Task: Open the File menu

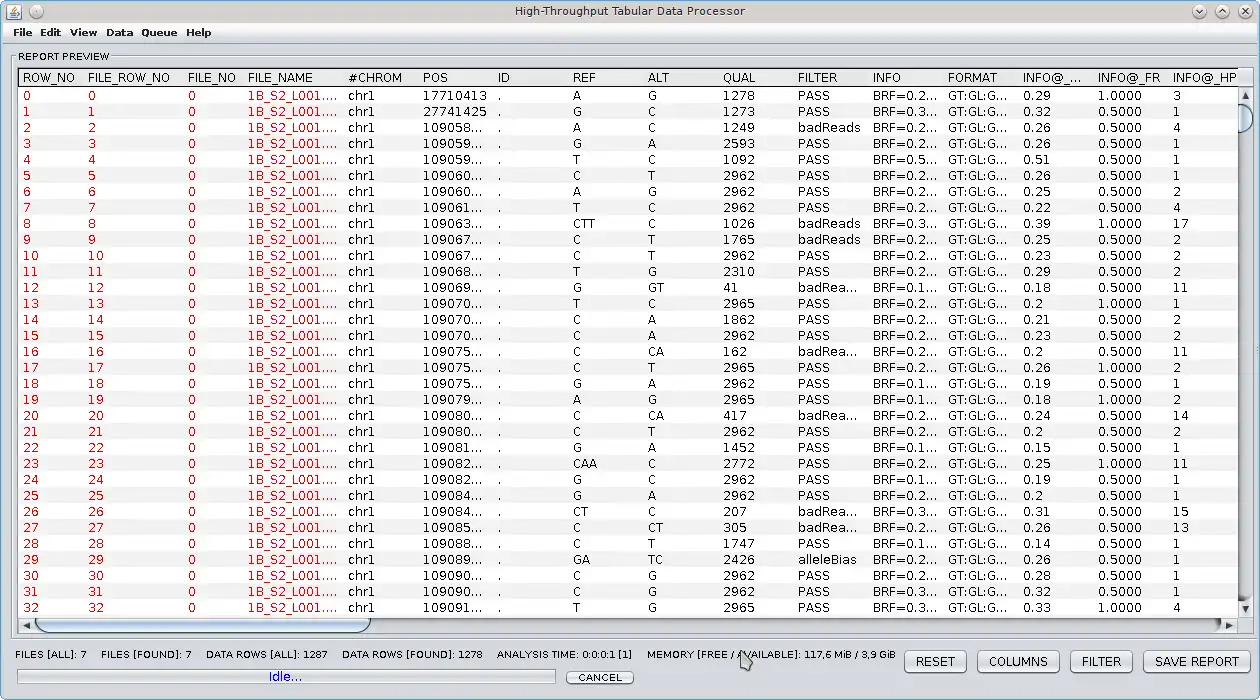Action: [x=22, y=33]
